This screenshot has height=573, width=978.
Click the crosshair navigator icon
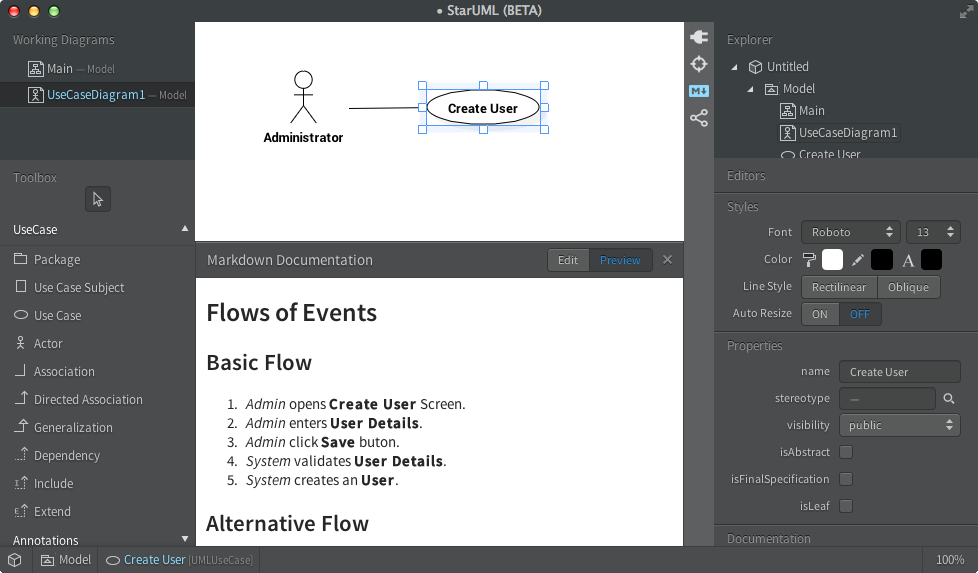699,64
